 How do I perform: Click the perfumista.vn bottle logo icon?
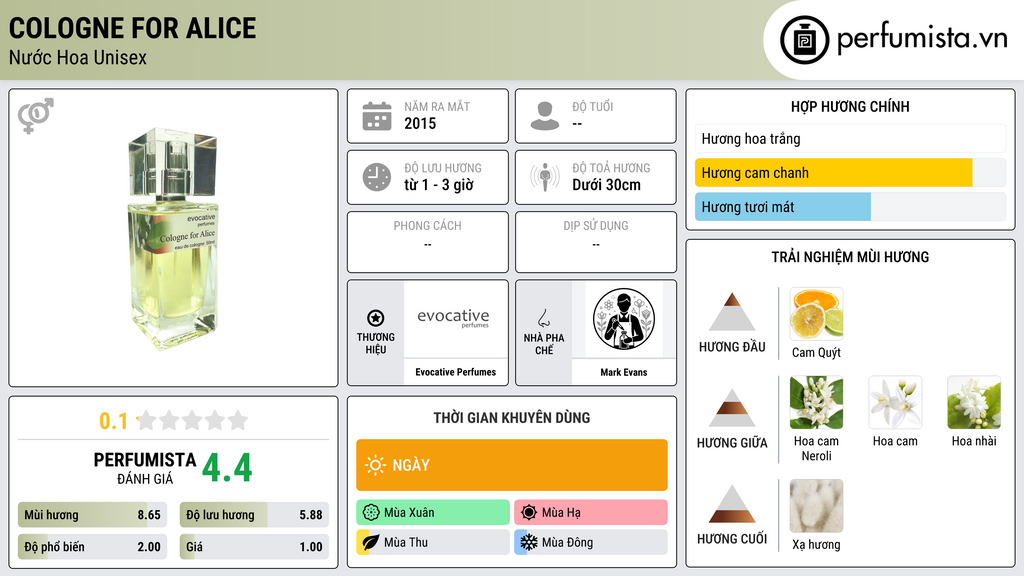click(x=804, y=40)
